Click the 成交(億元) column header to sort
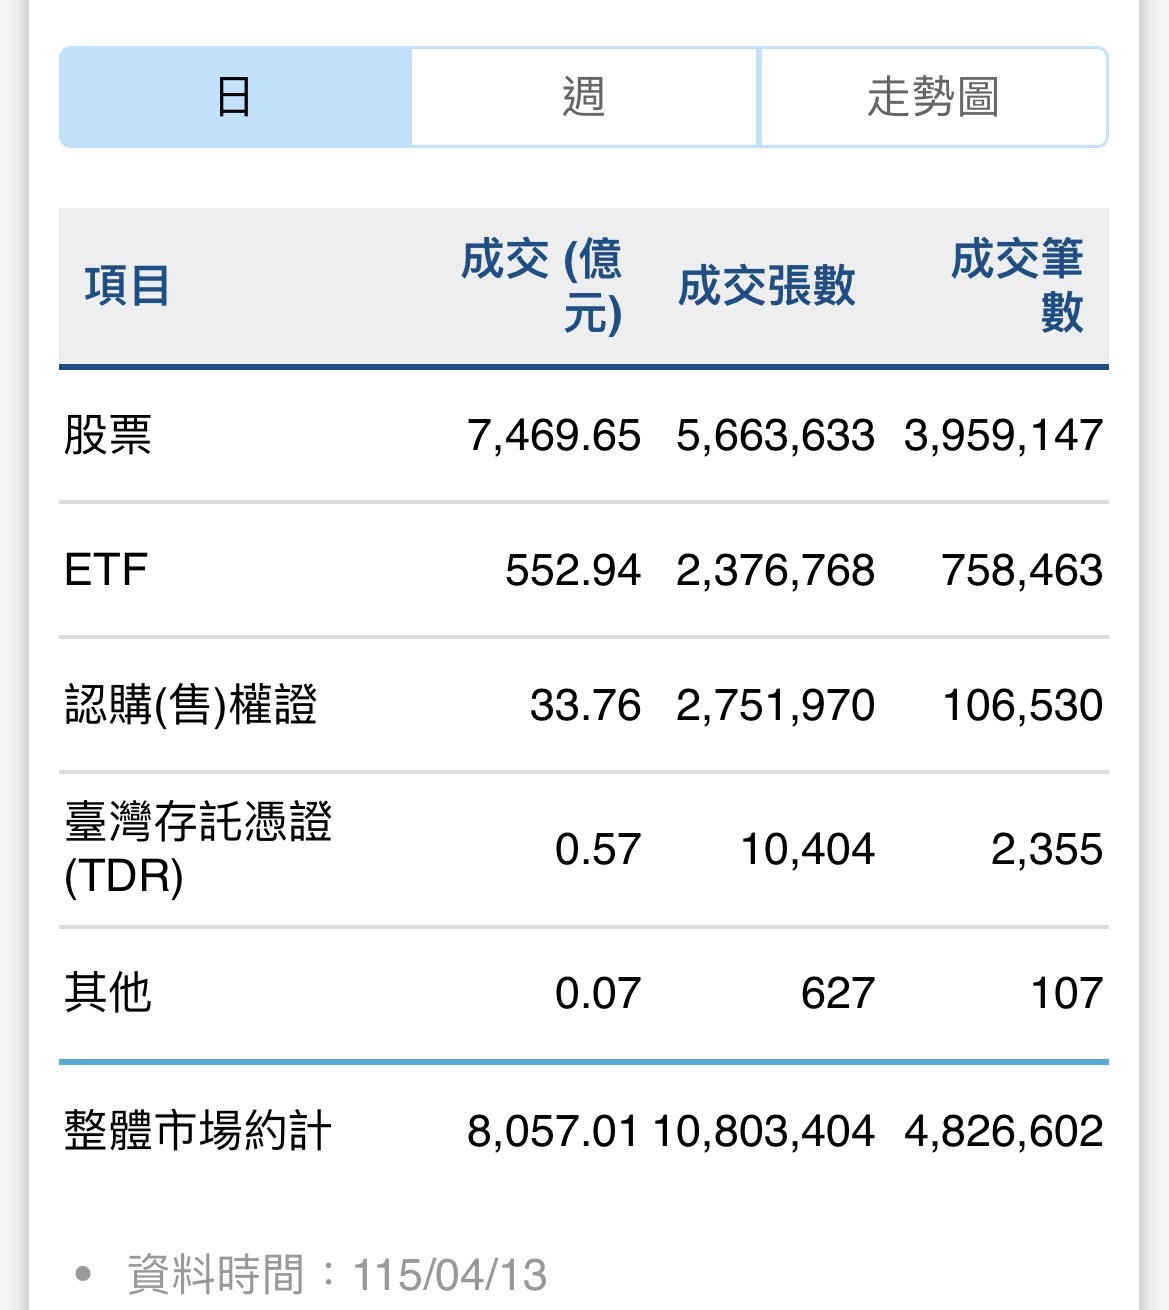 (x=545, y=285)
